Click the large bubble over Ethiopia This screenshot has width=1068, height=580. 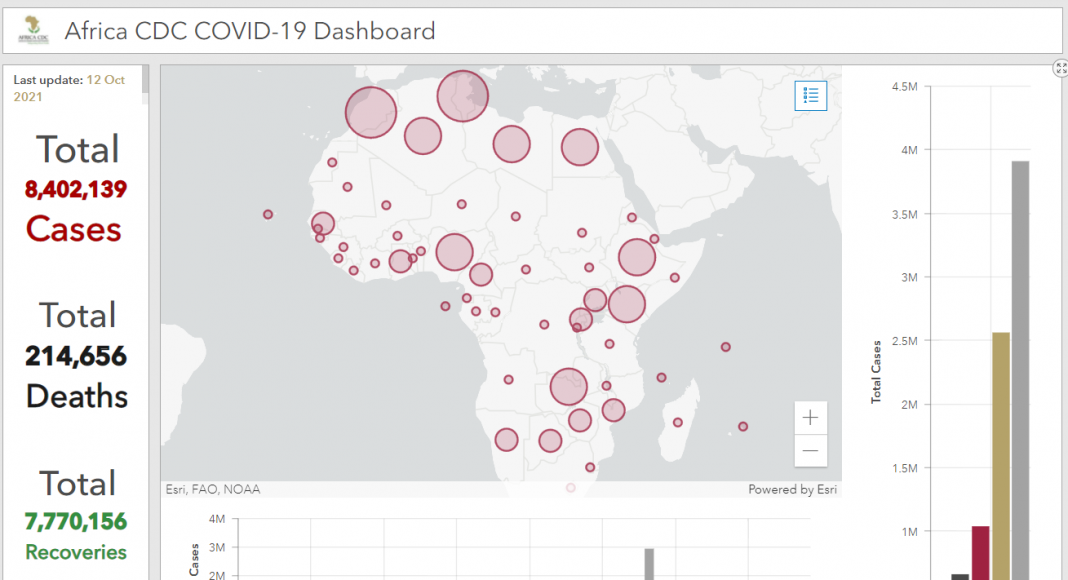coord(637,257)
